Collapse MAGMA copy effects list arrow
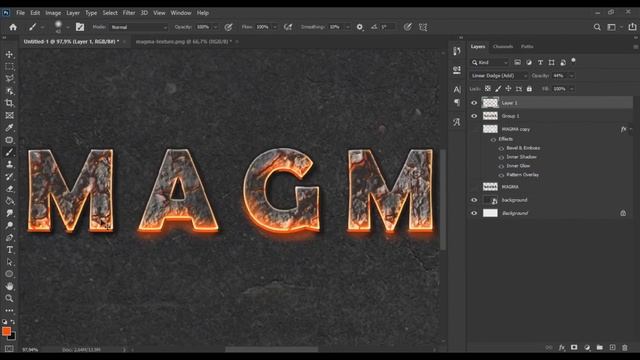Screen dimensions: 640x360 (x=631, y=129)
